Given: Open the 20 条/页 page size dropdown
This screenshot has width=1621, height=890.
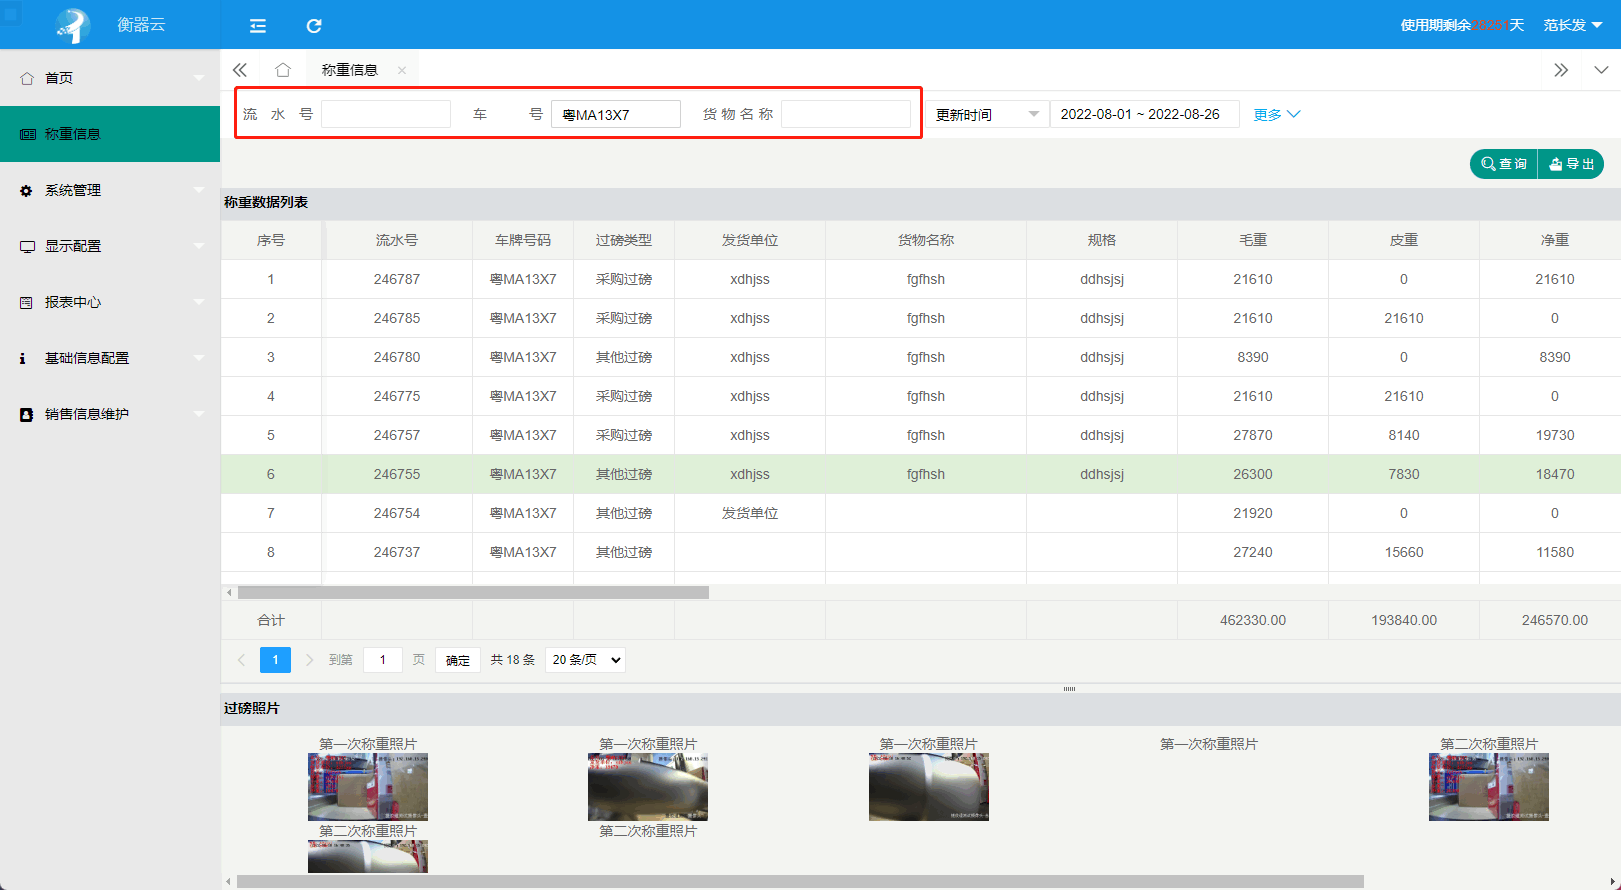Looking at the screenshot, I should click(585, 660).
